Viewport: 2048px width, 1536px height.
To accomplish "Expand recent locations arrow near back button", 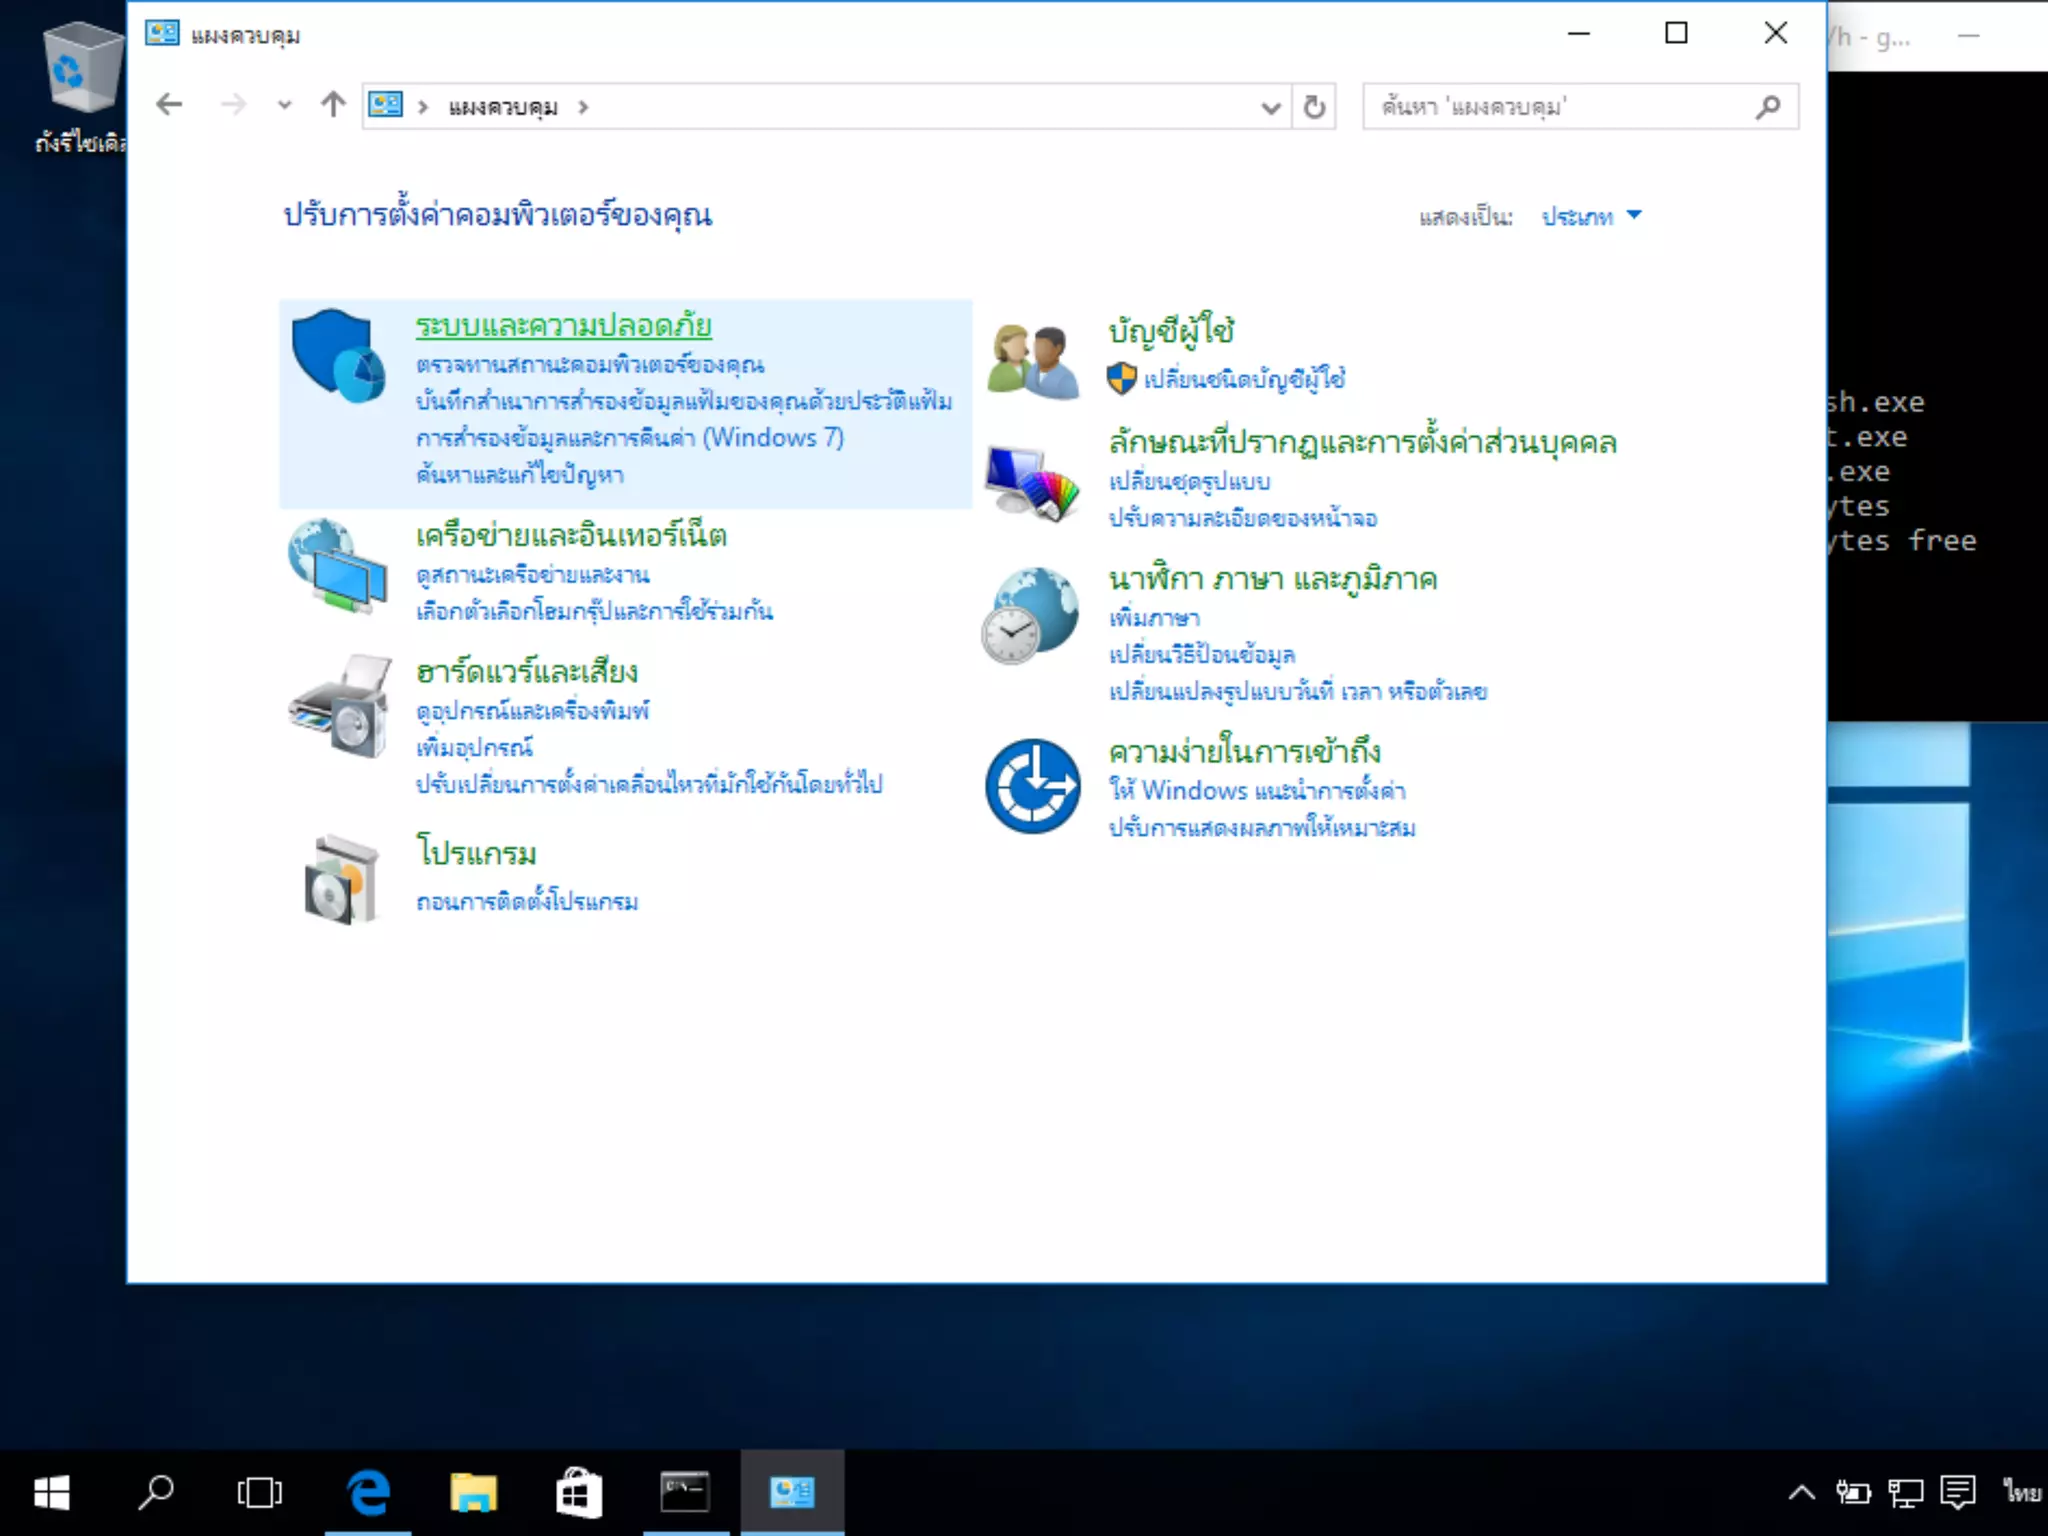I will point(284,105).
